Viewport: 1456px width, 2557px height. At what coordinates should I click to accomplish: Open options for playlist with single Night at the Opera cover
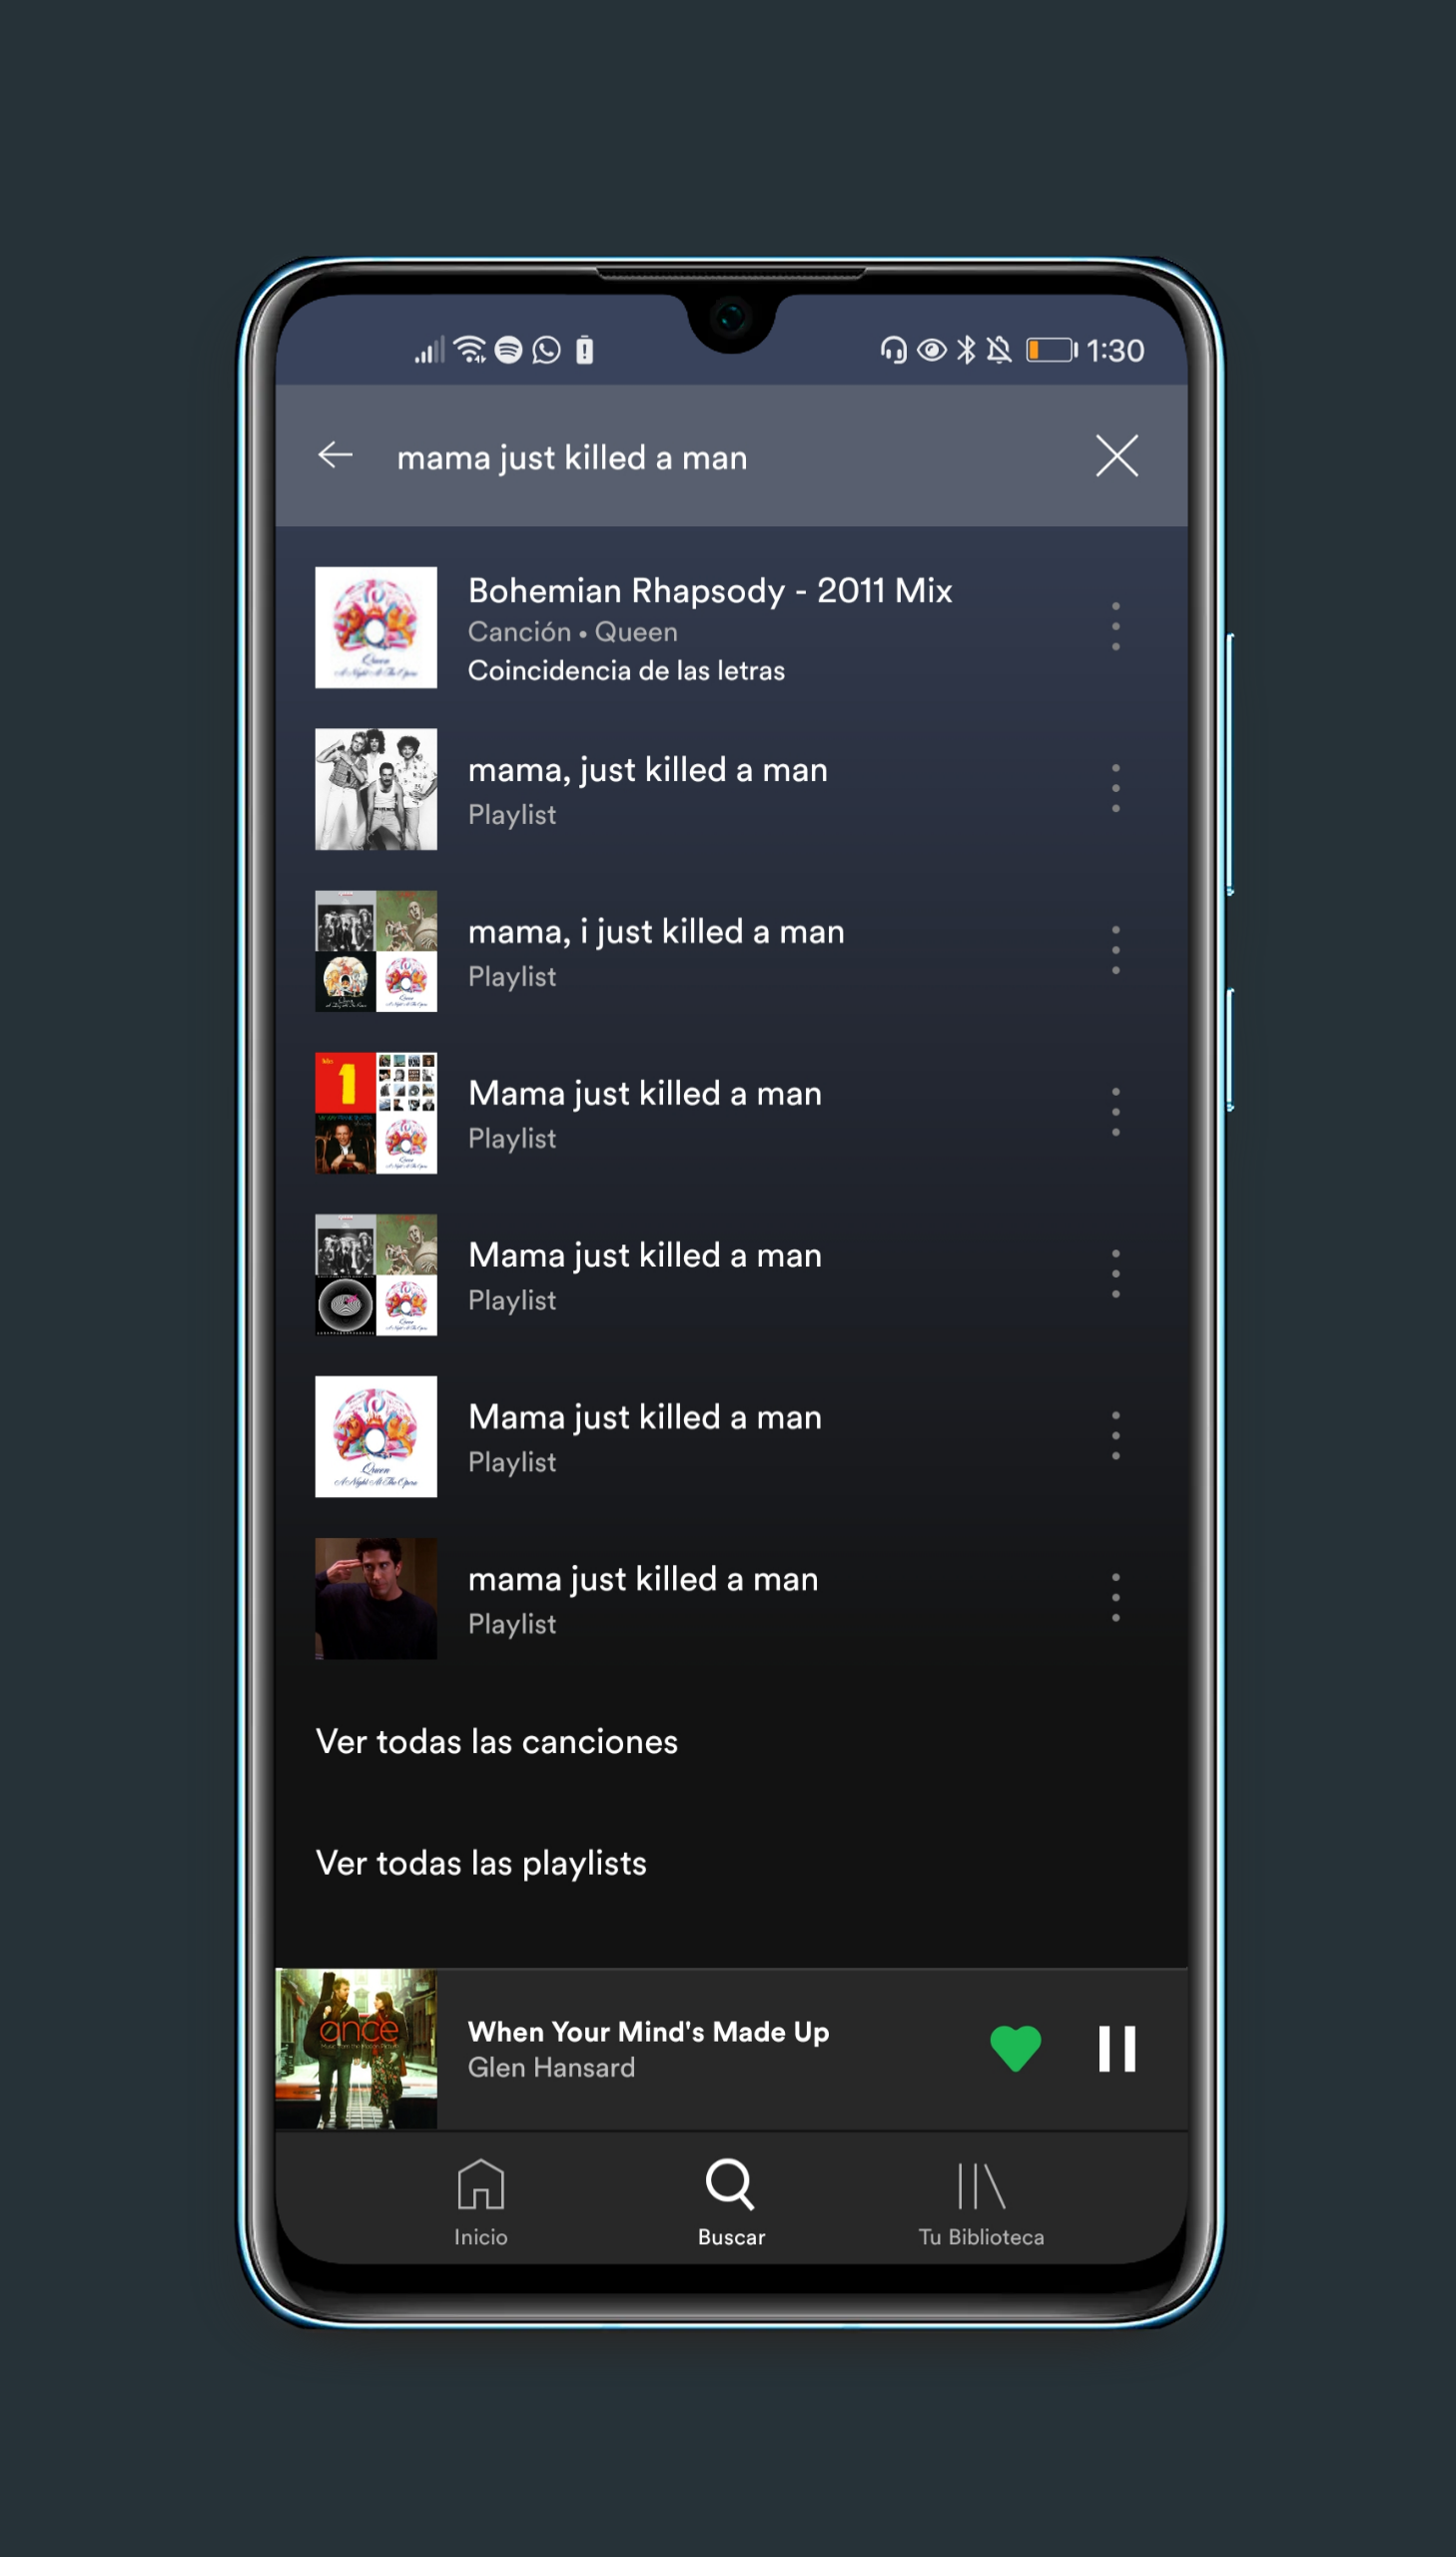[1115, 1436]
